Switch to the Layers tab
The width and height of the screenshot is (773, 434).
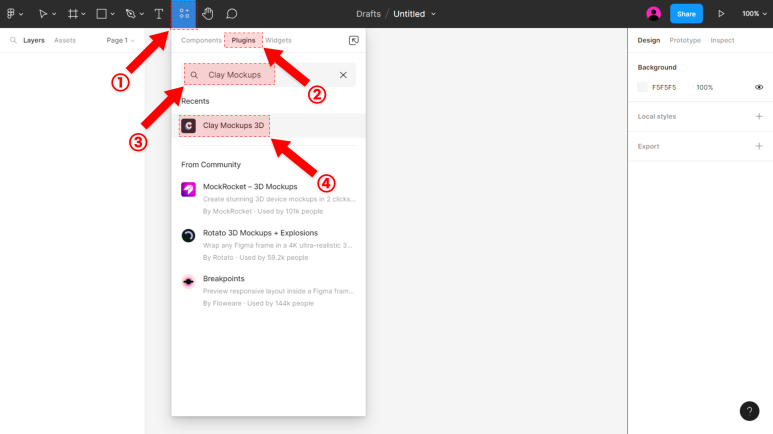click(34, 40)
